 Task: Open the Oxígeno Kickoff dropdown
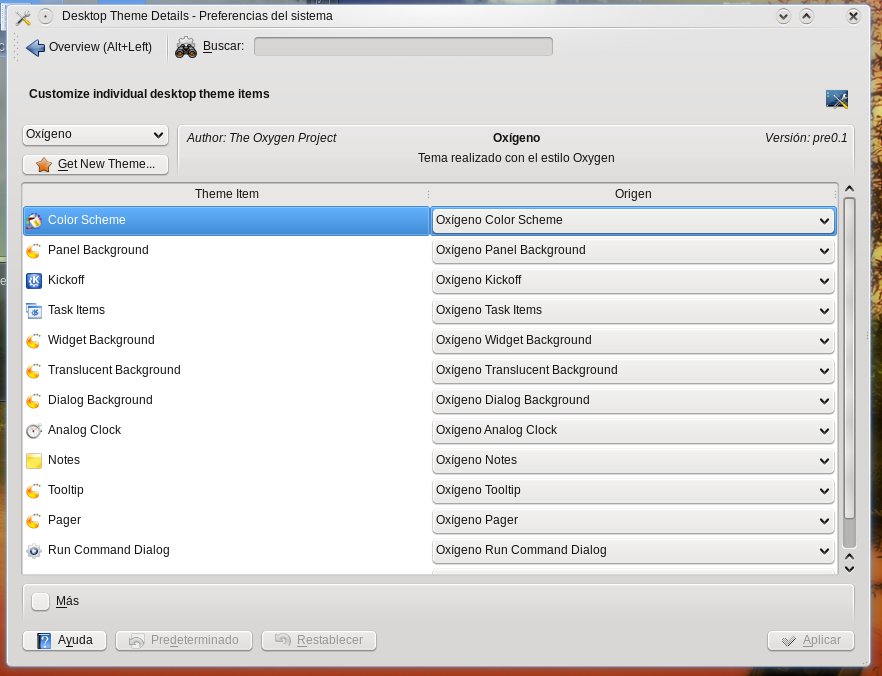pos(633,280)
